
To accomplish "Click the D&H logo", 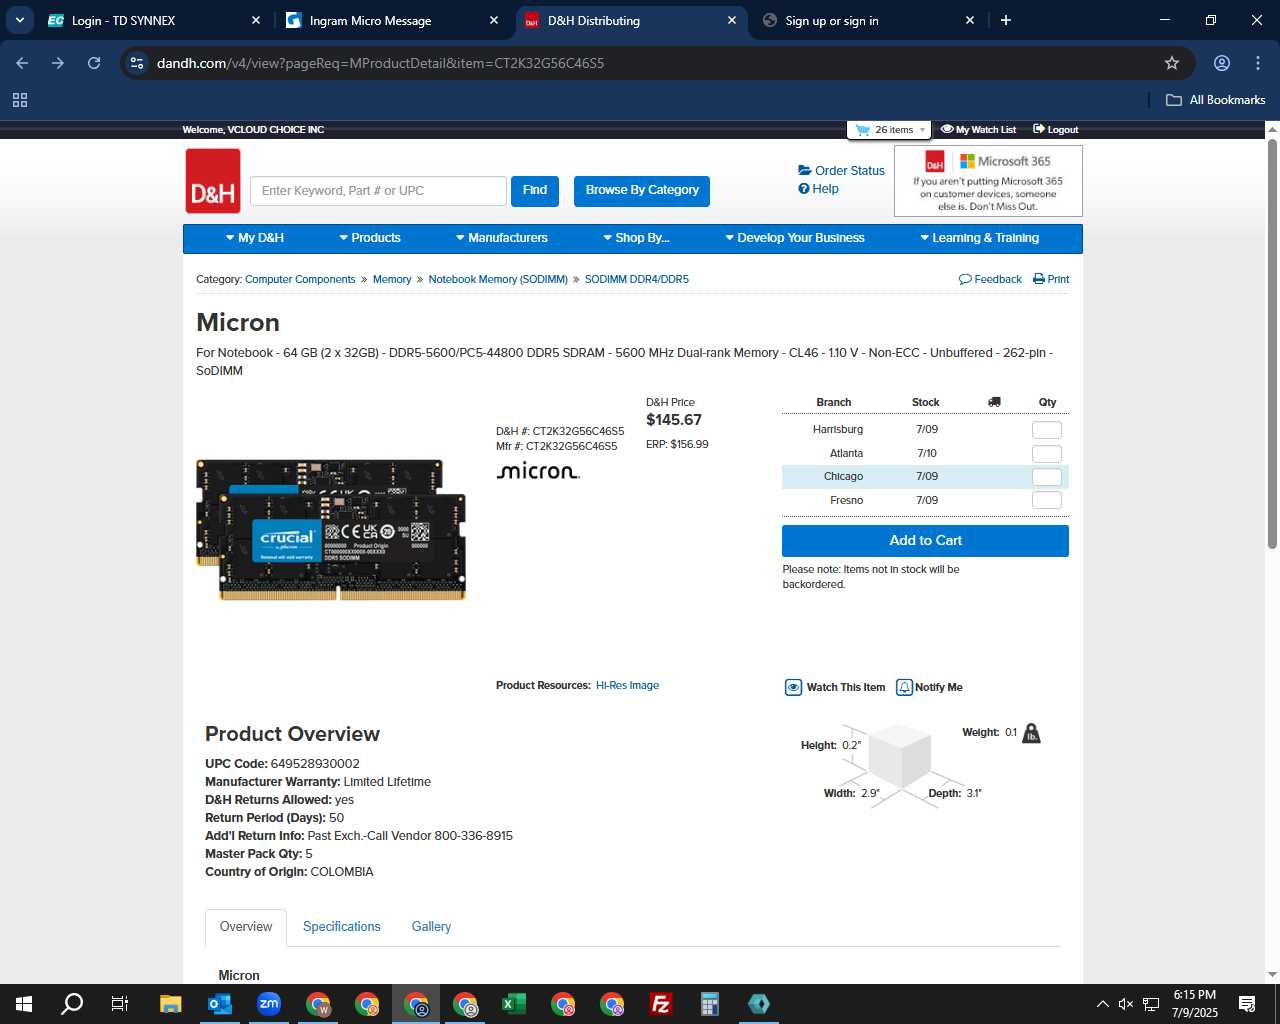I will coord(213,181).
